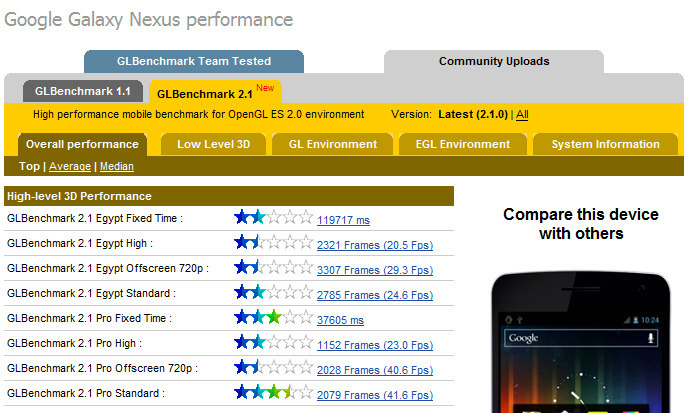Click the GLBenchmark 2.1 Egypt High label
Screen dimensions: 690x413
coord(80,243)
